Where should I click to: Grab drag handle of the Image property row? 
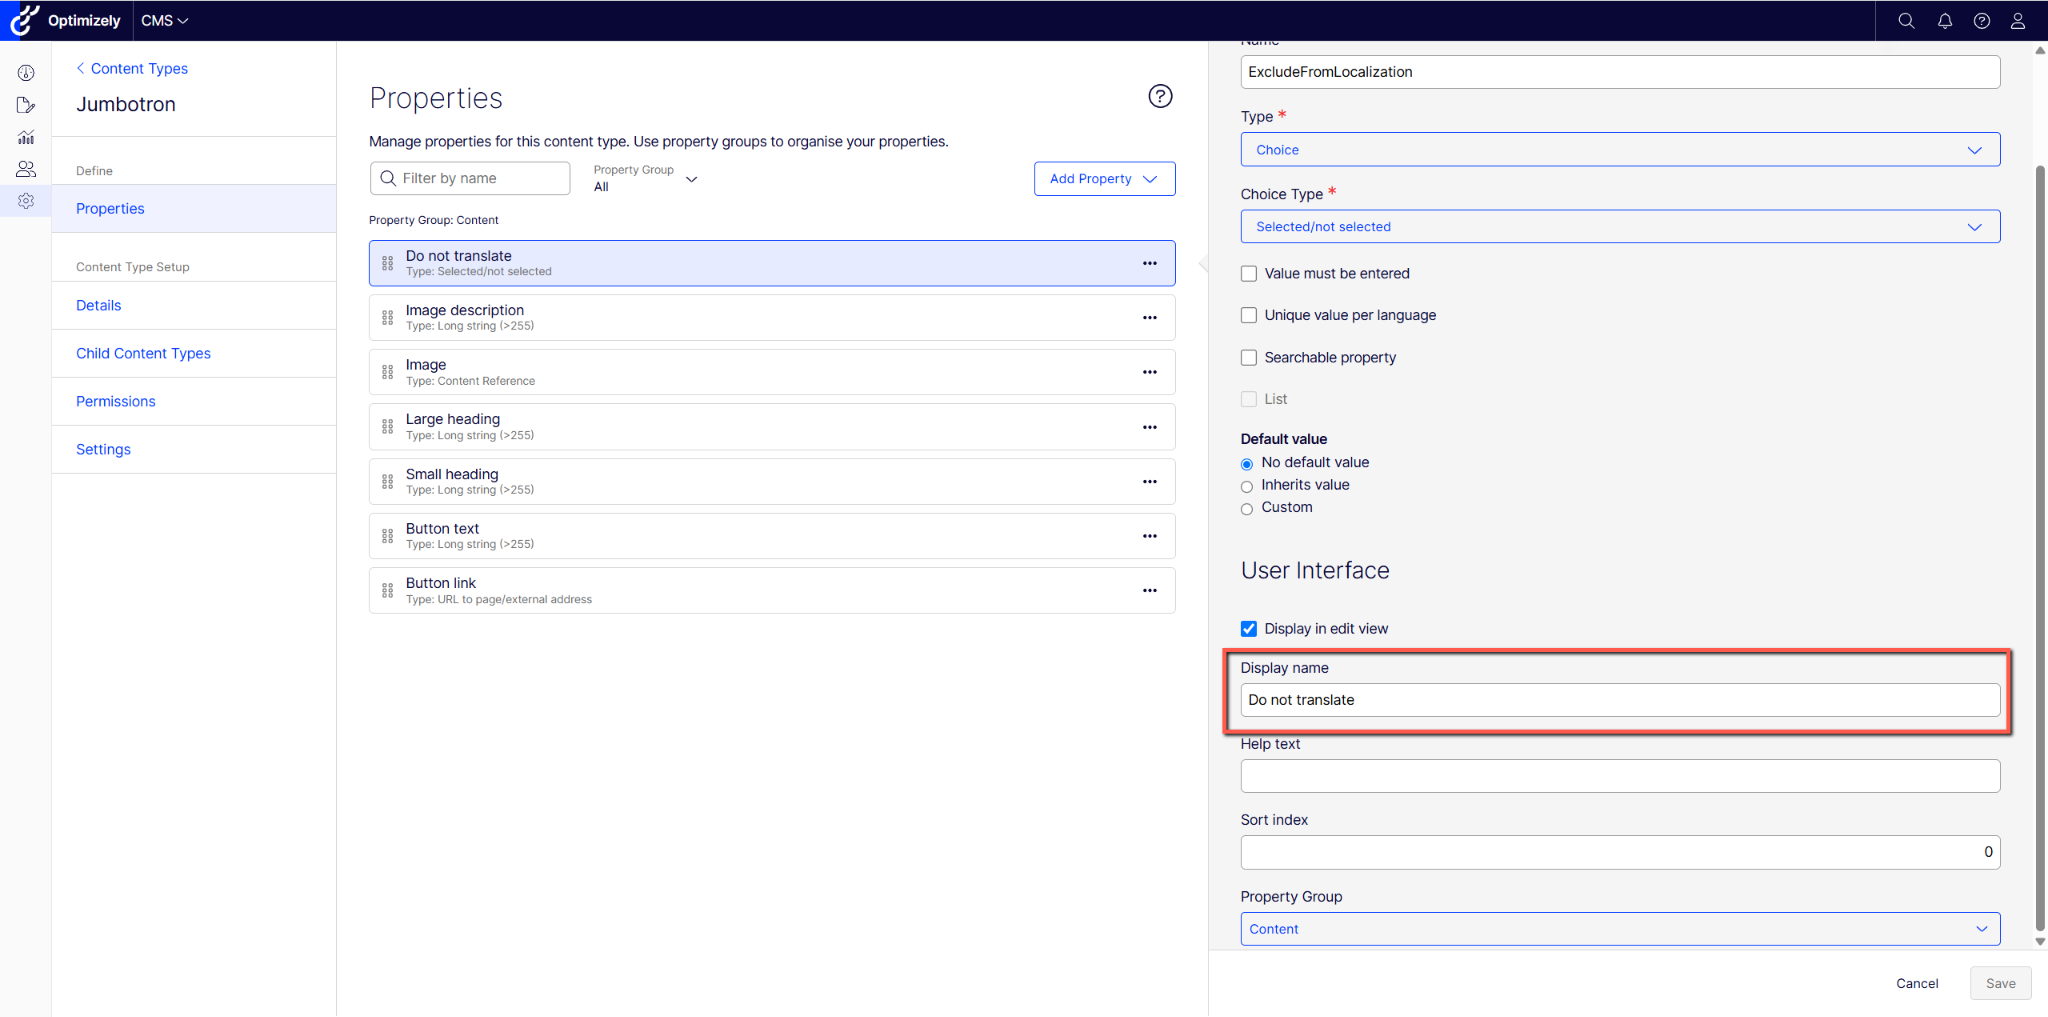pyautogui.click(x=388, y=372)
